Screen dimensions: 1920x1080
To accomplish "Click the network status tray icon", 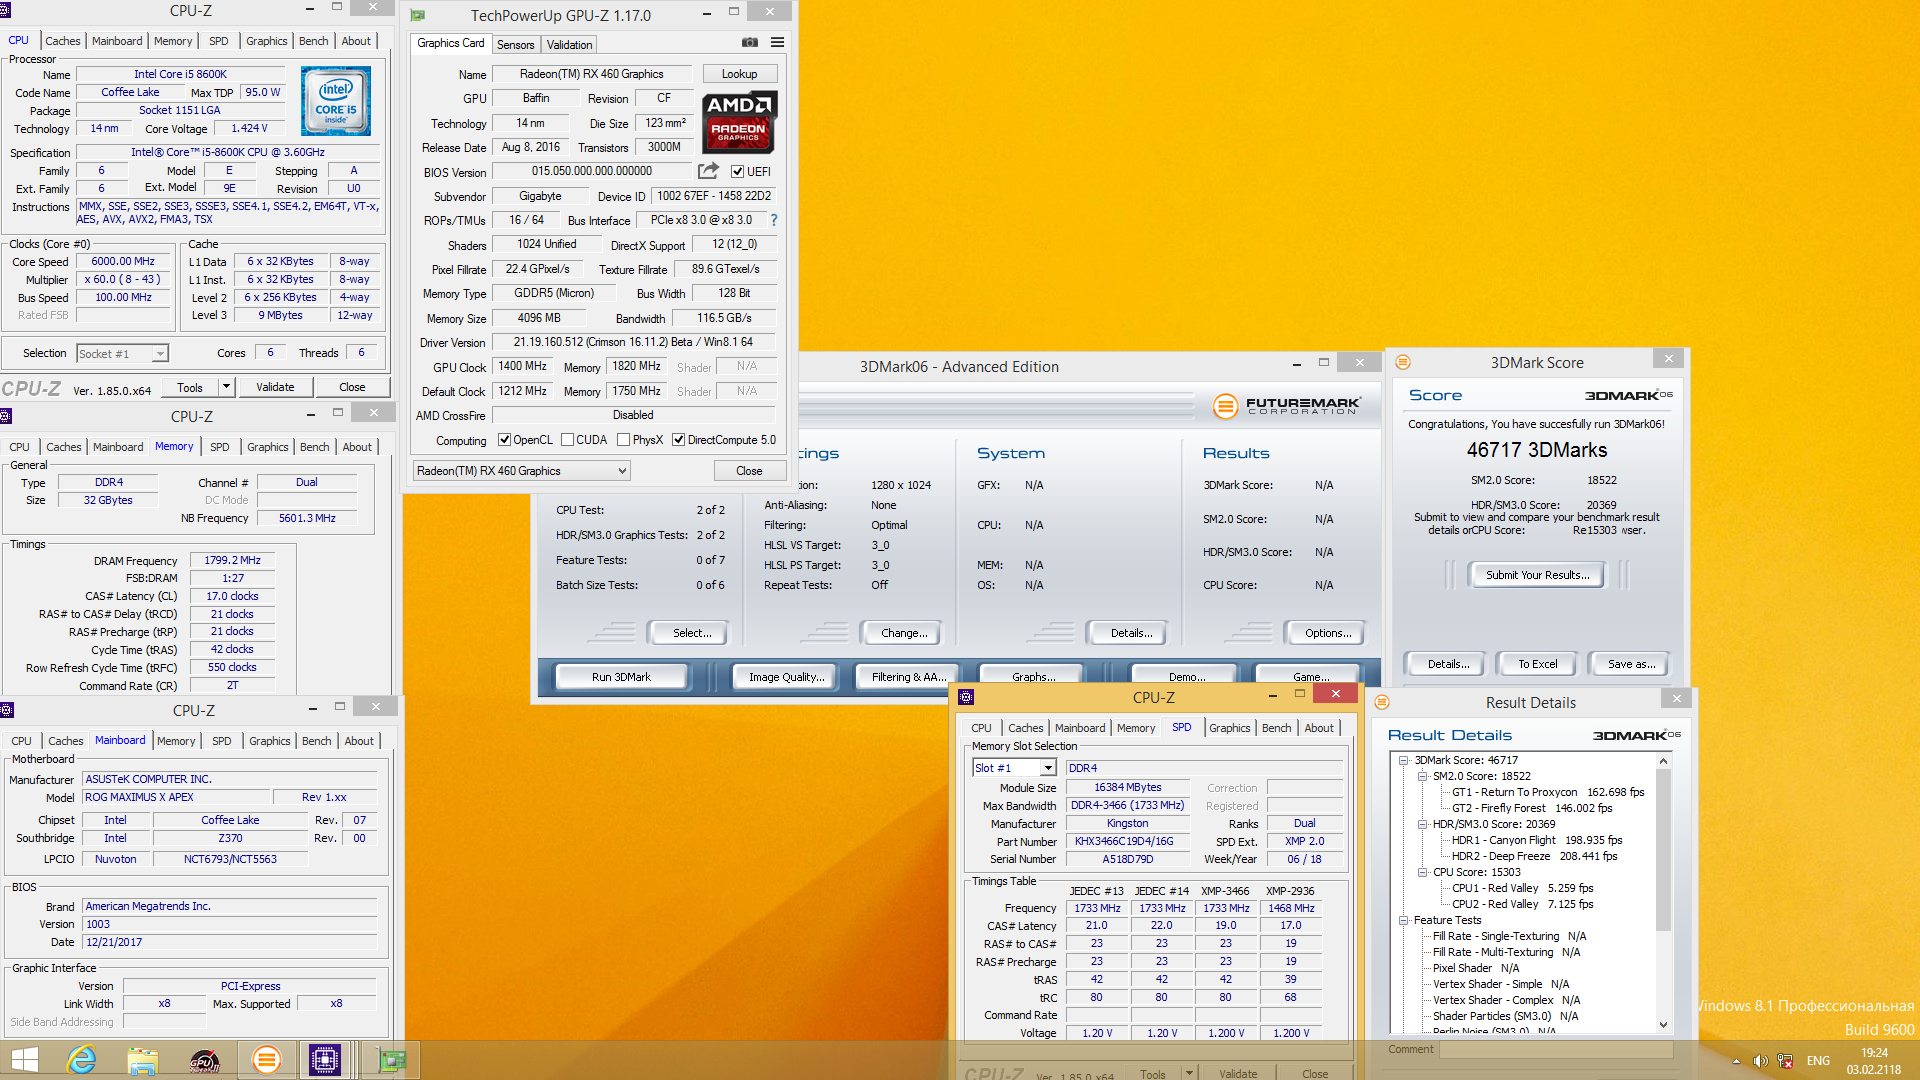I will (x=1785, y=1061).
